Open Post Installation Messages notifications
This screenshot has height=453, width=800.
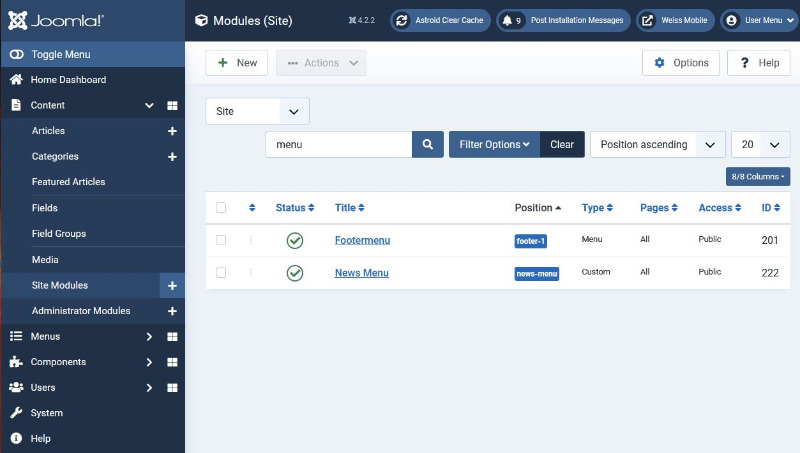563,20
